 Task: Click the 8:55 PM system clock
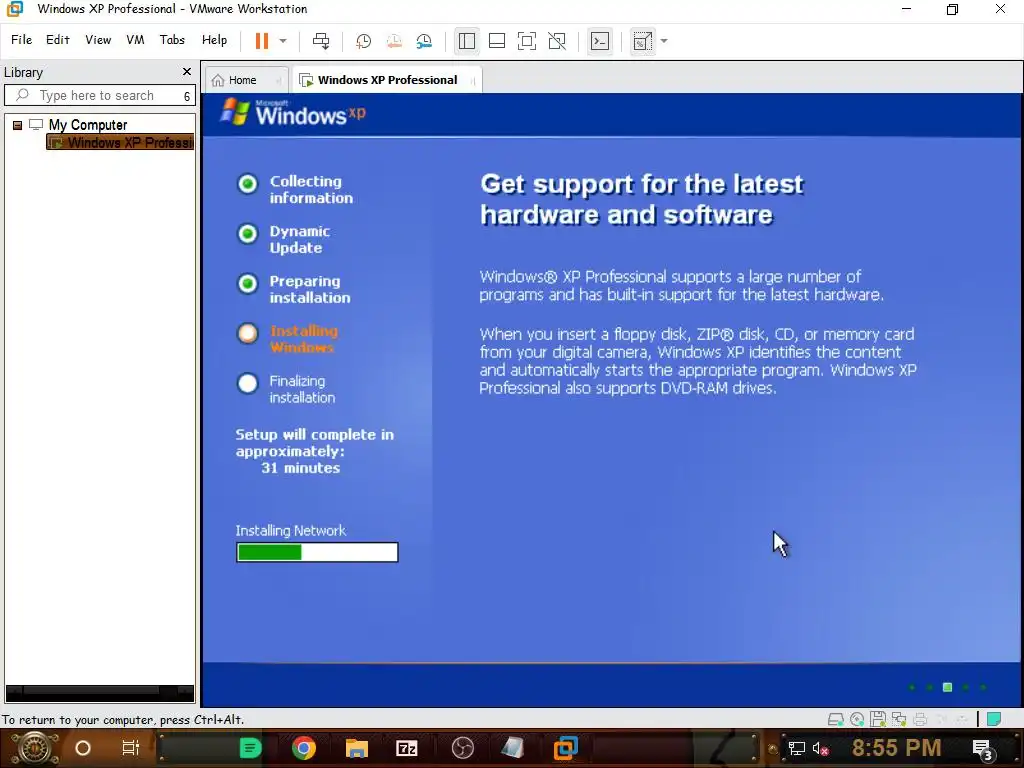click(x=896, y=748)
